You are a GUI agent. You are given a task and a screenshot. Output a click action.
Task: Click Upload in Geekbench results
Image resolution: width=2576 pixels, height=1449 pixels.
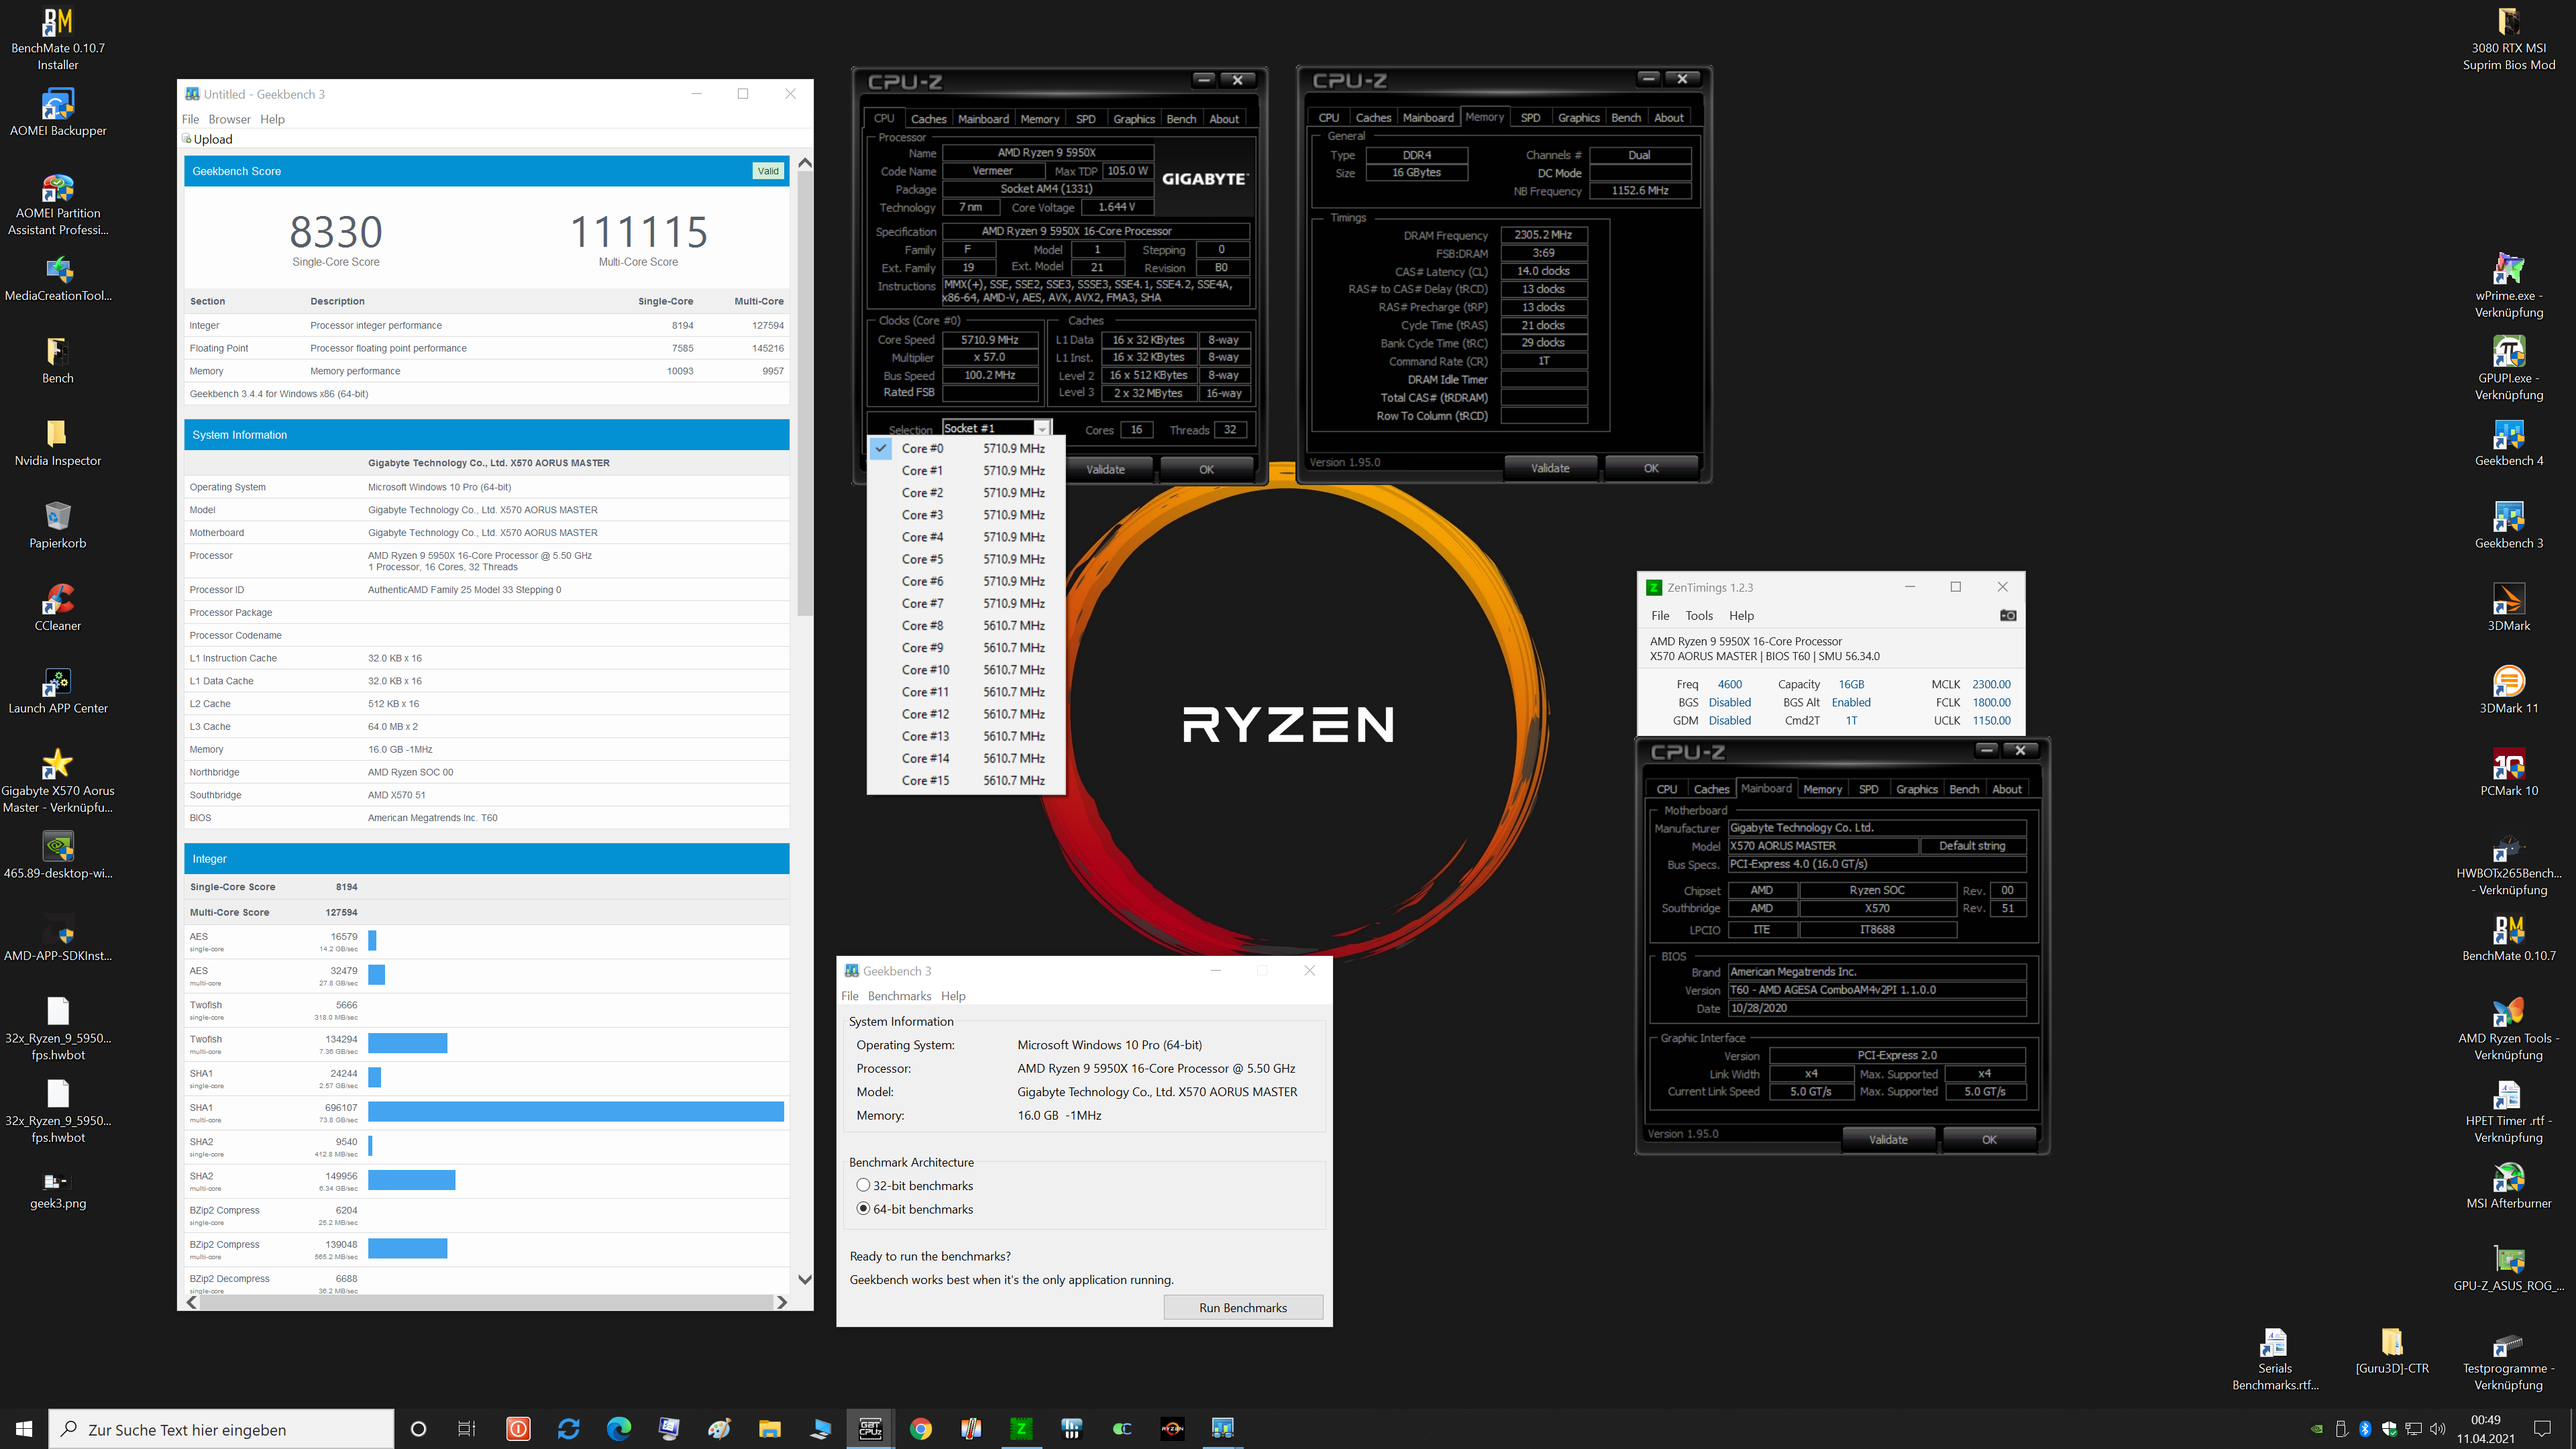tap(207, 139)
